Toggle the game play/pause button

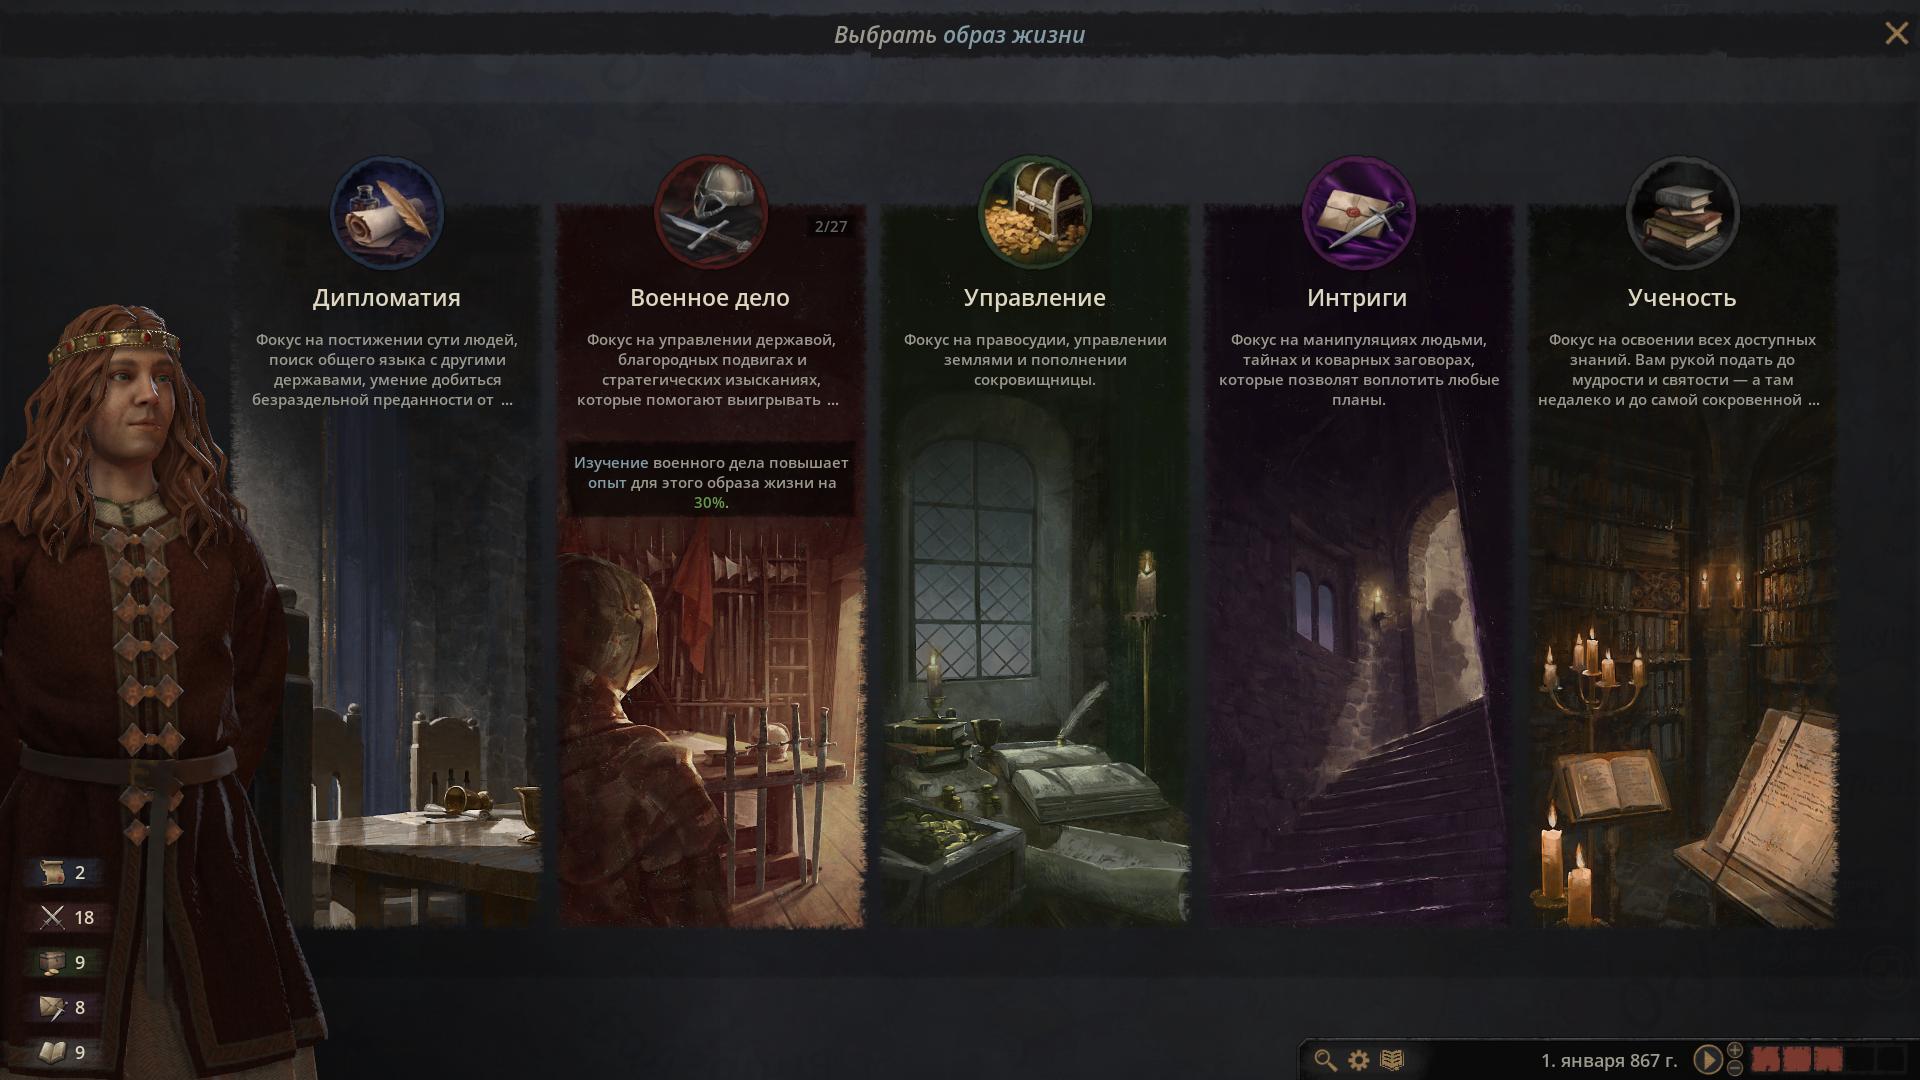coord(1708,1060)
